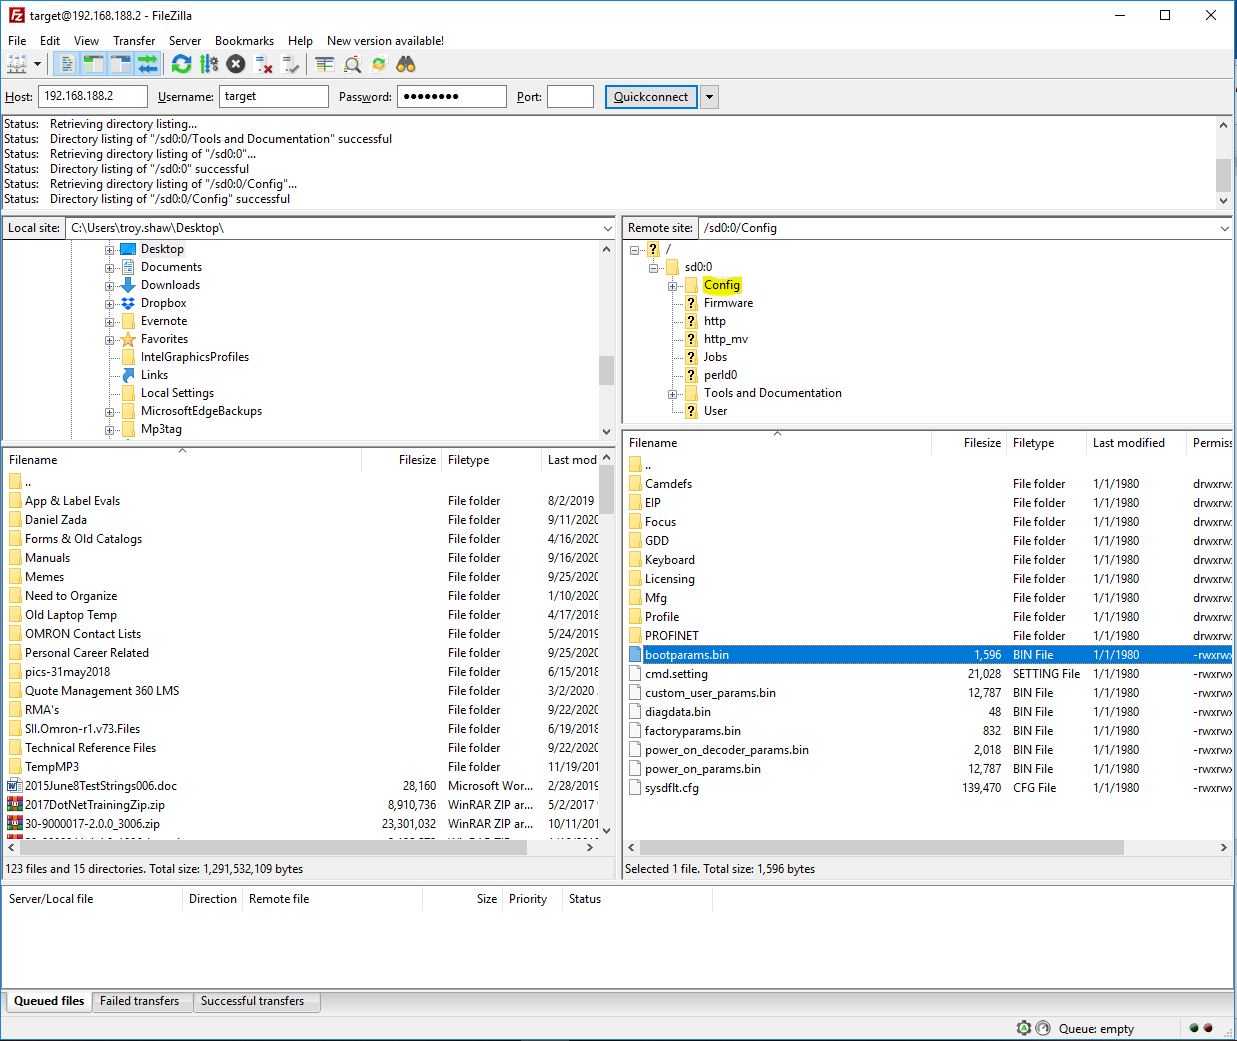1237x1041 pixels.
Task: Open the Local site path dropdown
Action: coord(607,228)
